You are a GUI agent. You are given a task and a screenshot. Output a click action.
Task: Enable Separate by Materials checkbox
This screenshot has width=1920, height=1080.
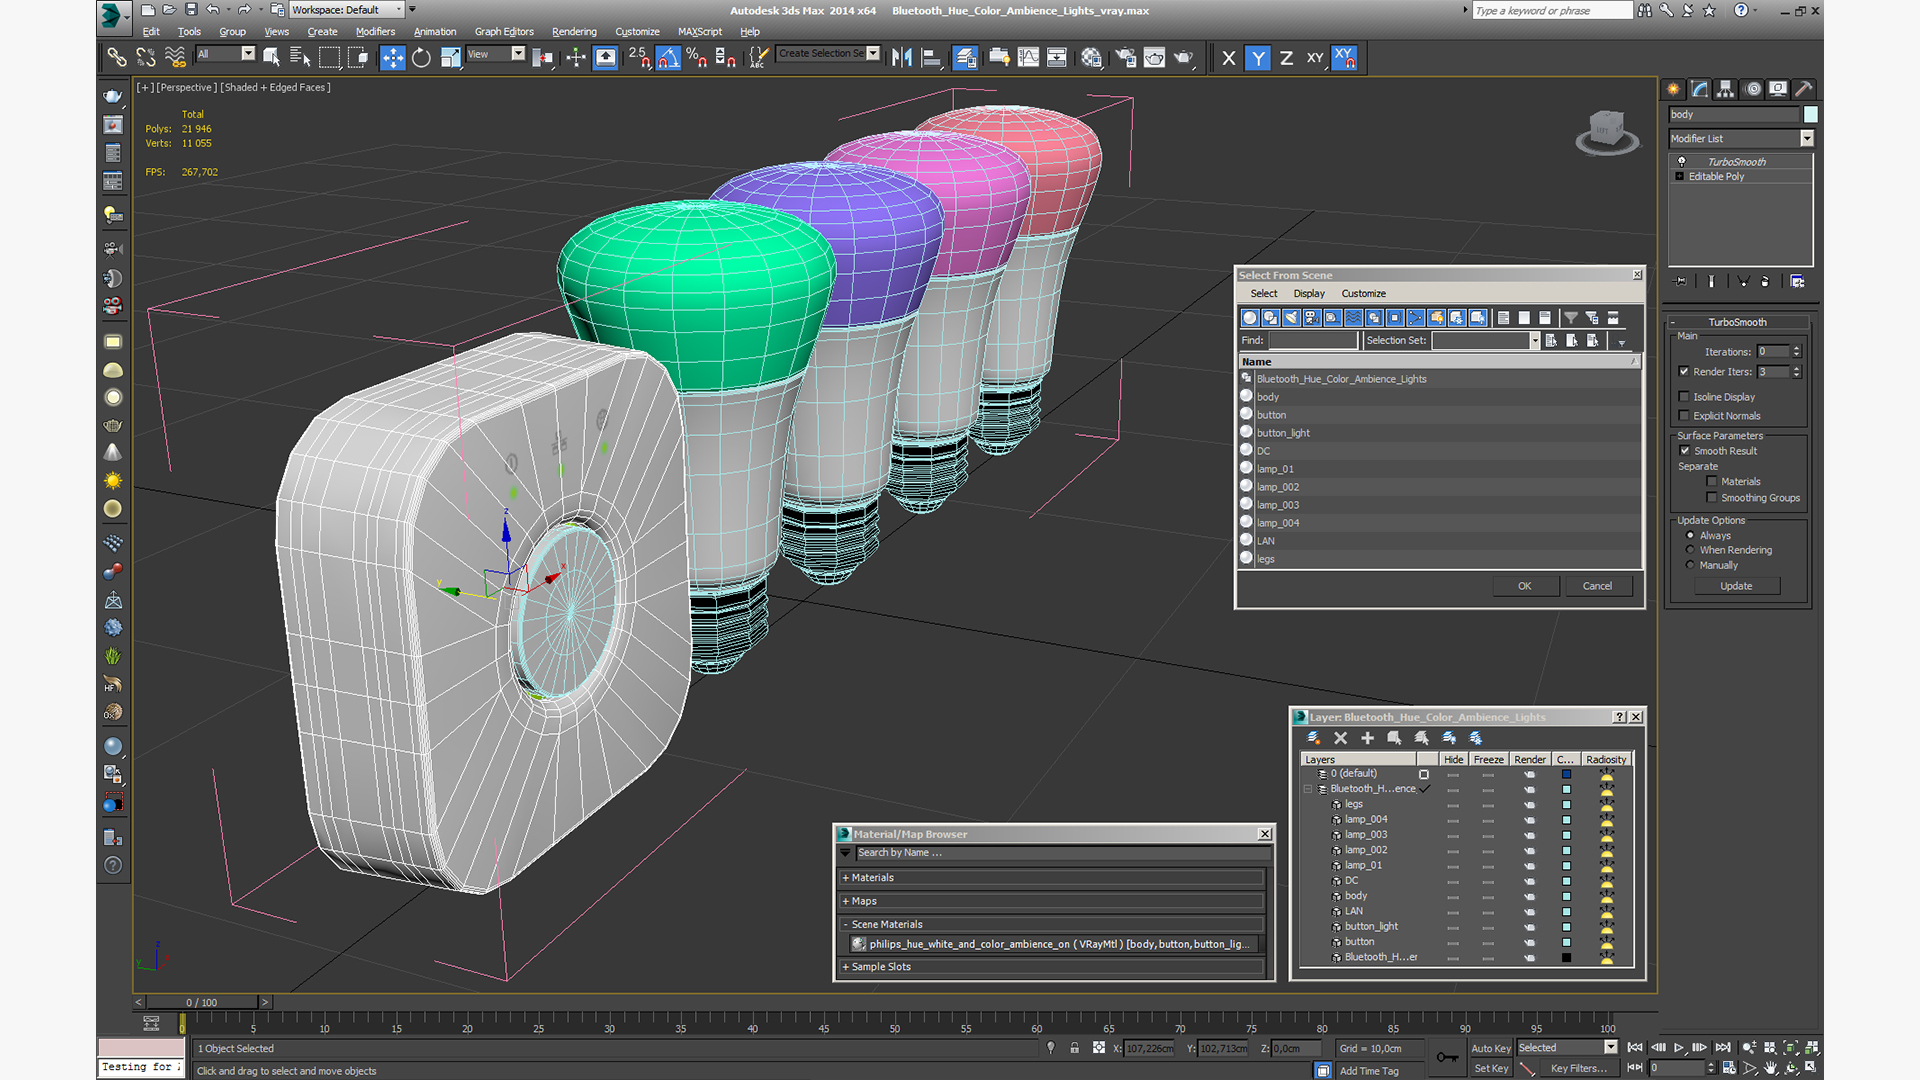[1712, 481]
